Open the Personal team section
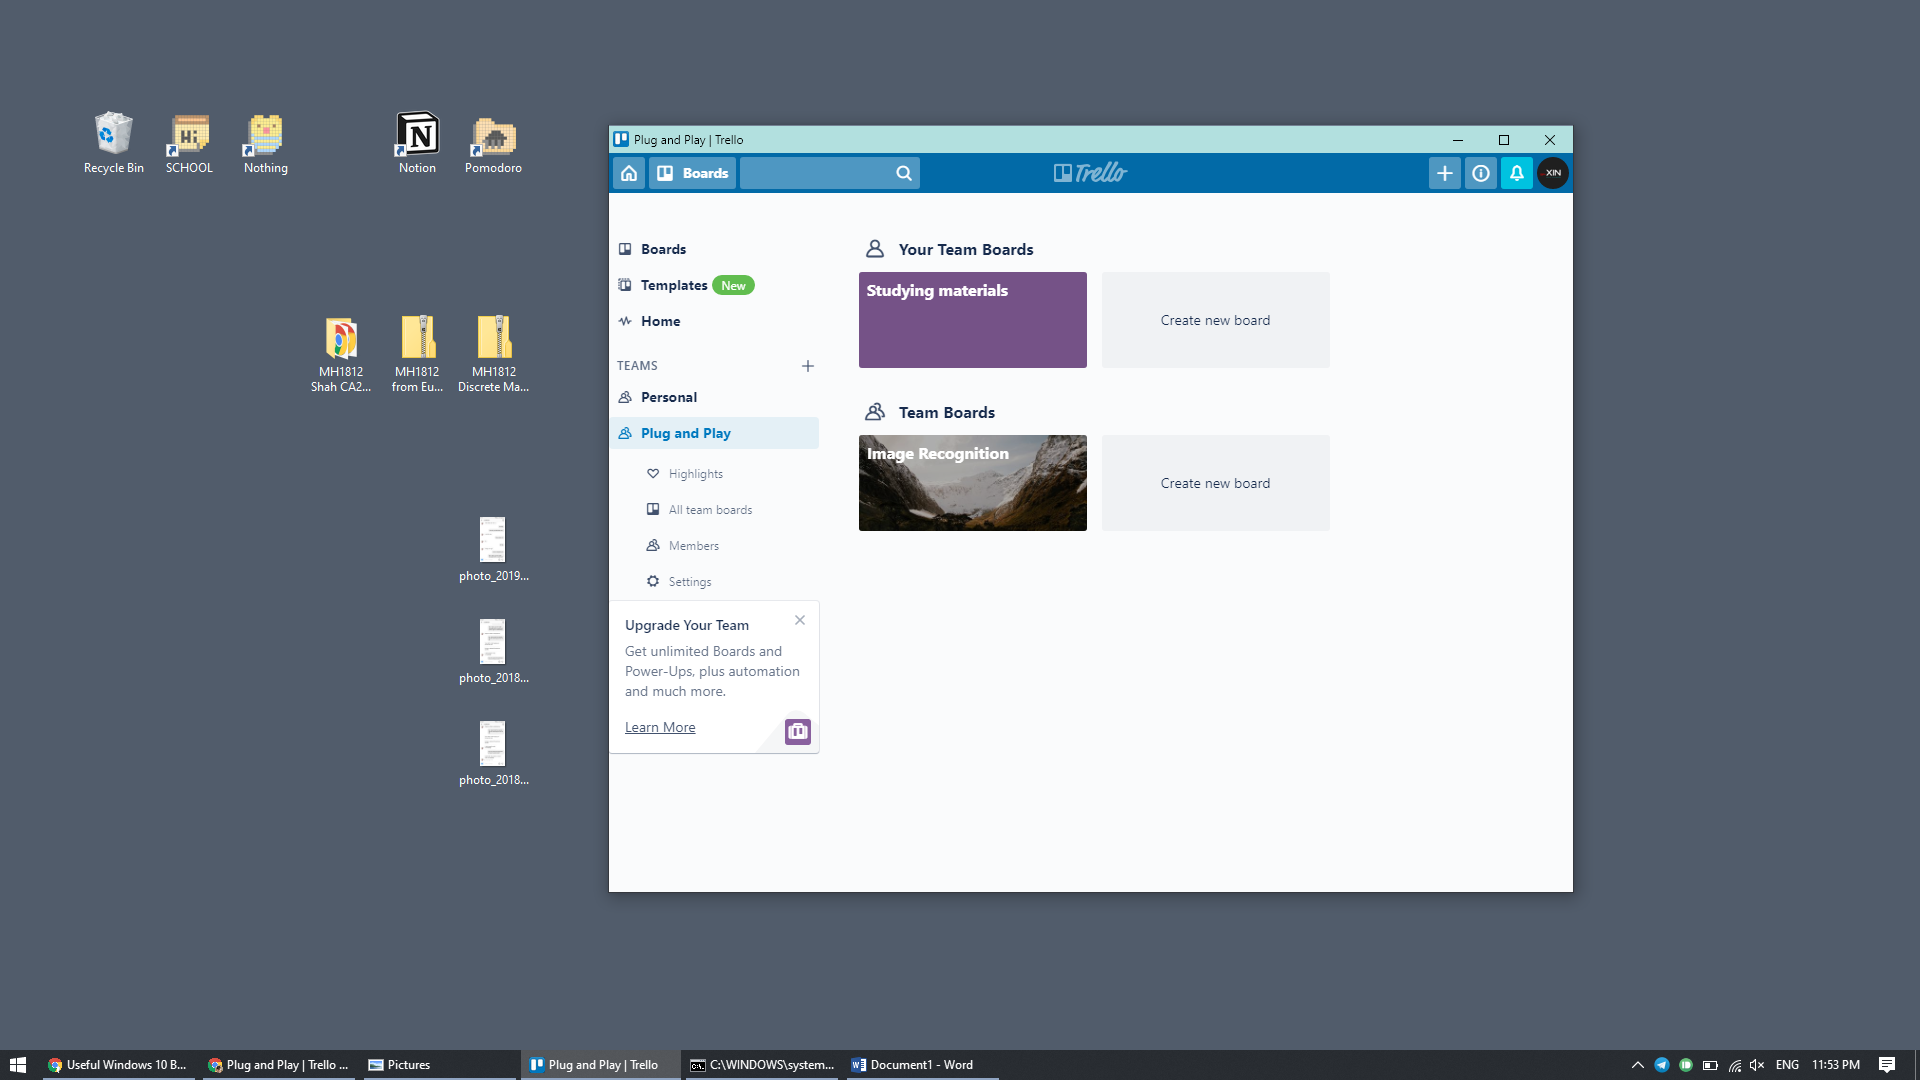Image resolution: width=1920 pixels, height=1080 pixels. pyautogui.click(x=669, y=397)
